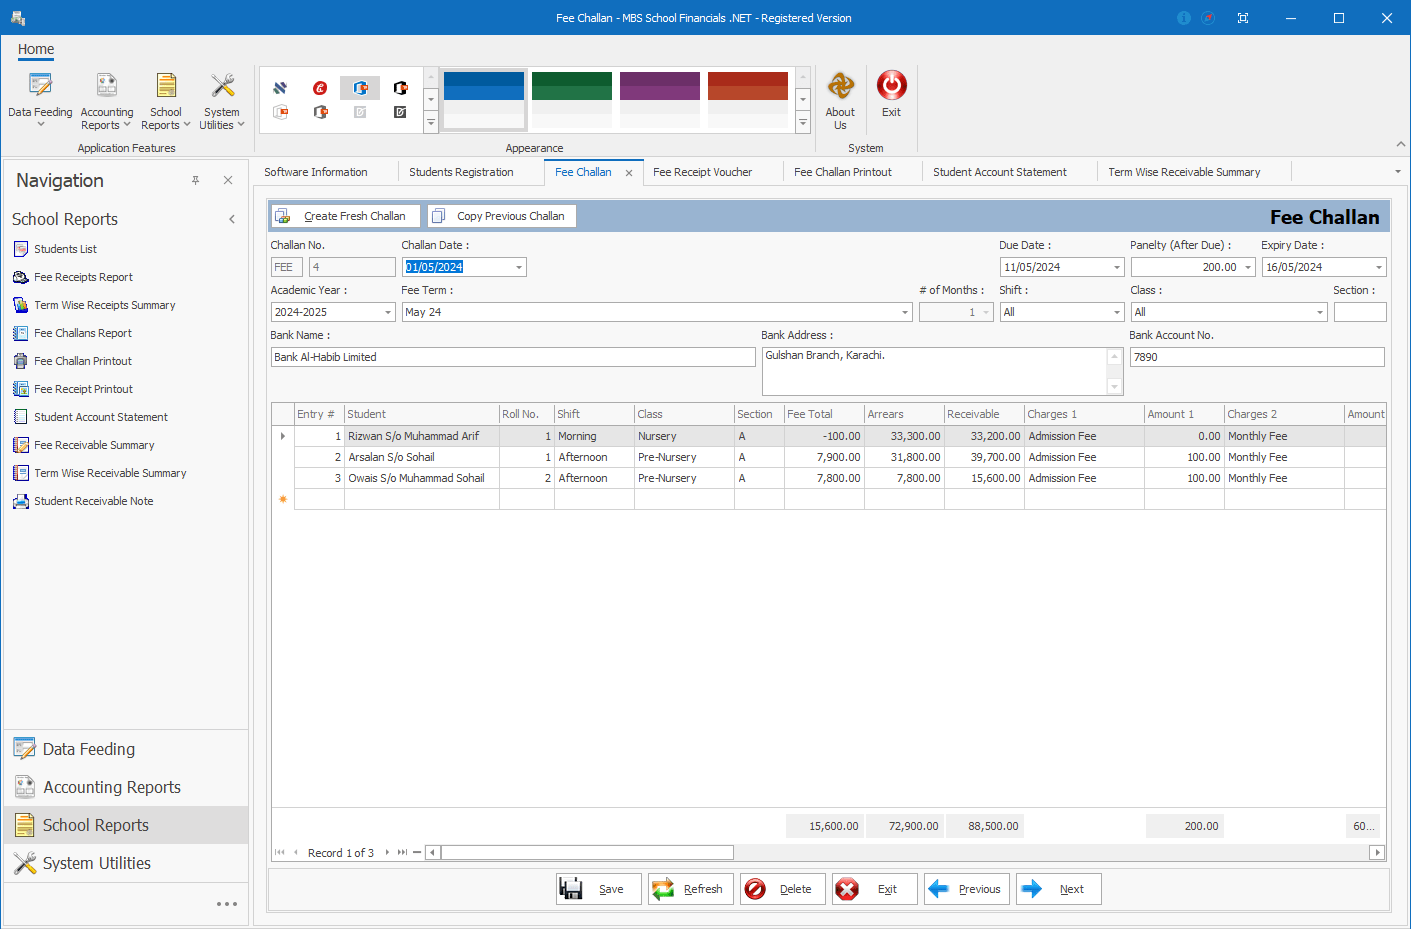Select the green appearance theme
The width and height of the screenshot is (1411, 929).
point(572,99)
